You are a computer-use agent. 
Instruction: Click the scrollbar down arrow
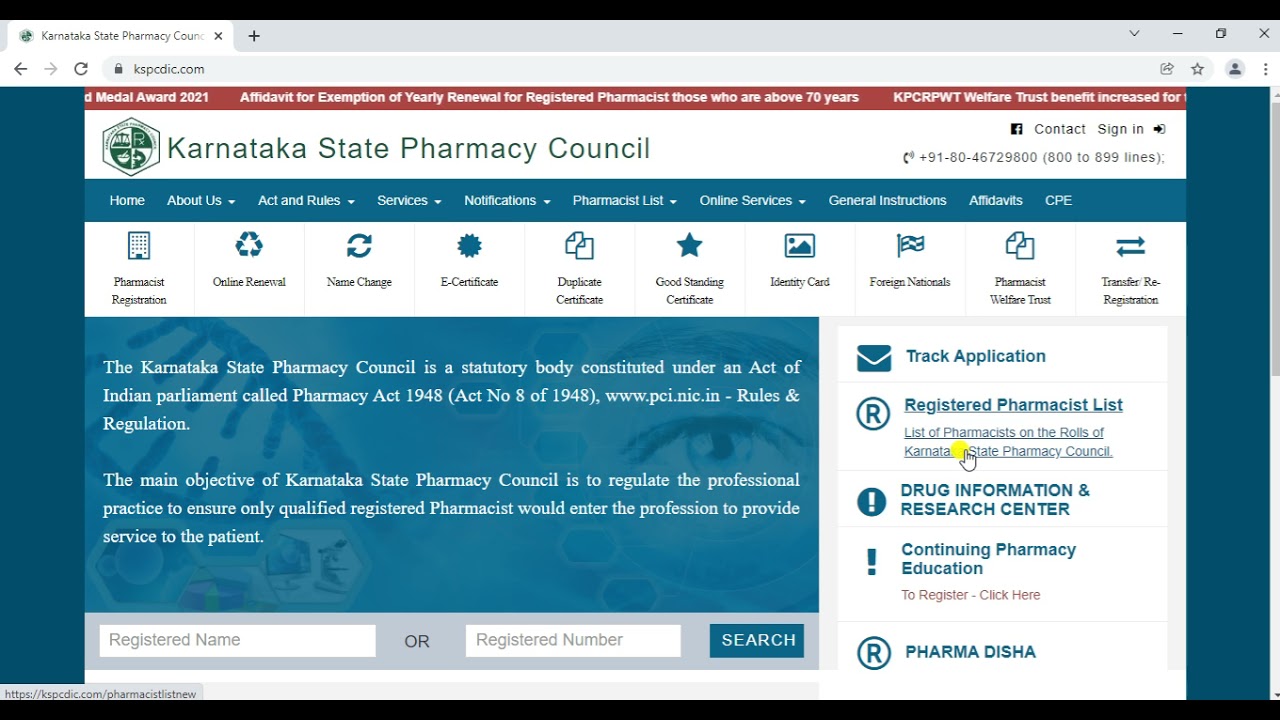[x=1275, y=694]
